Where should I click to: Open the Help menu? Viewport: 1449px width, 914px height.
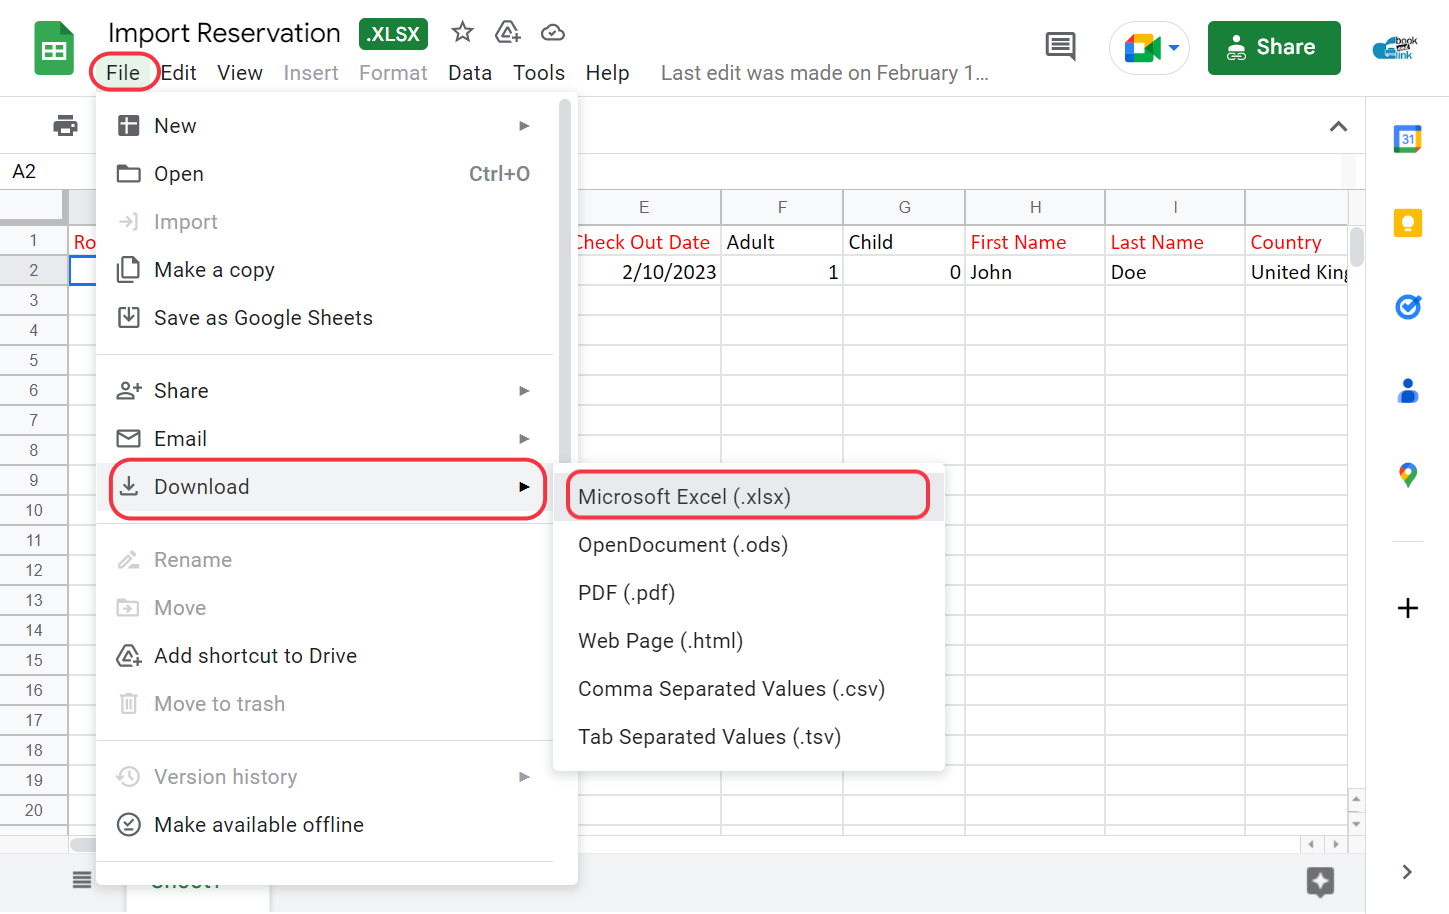[x=607, y=73]
